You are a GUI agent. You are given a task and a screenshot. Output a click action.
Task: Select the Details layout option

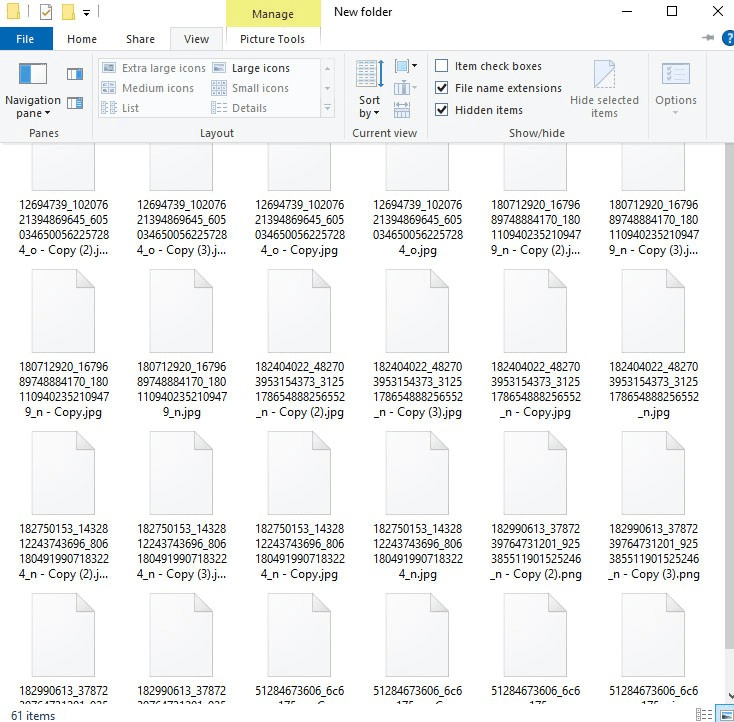[239, 108]
